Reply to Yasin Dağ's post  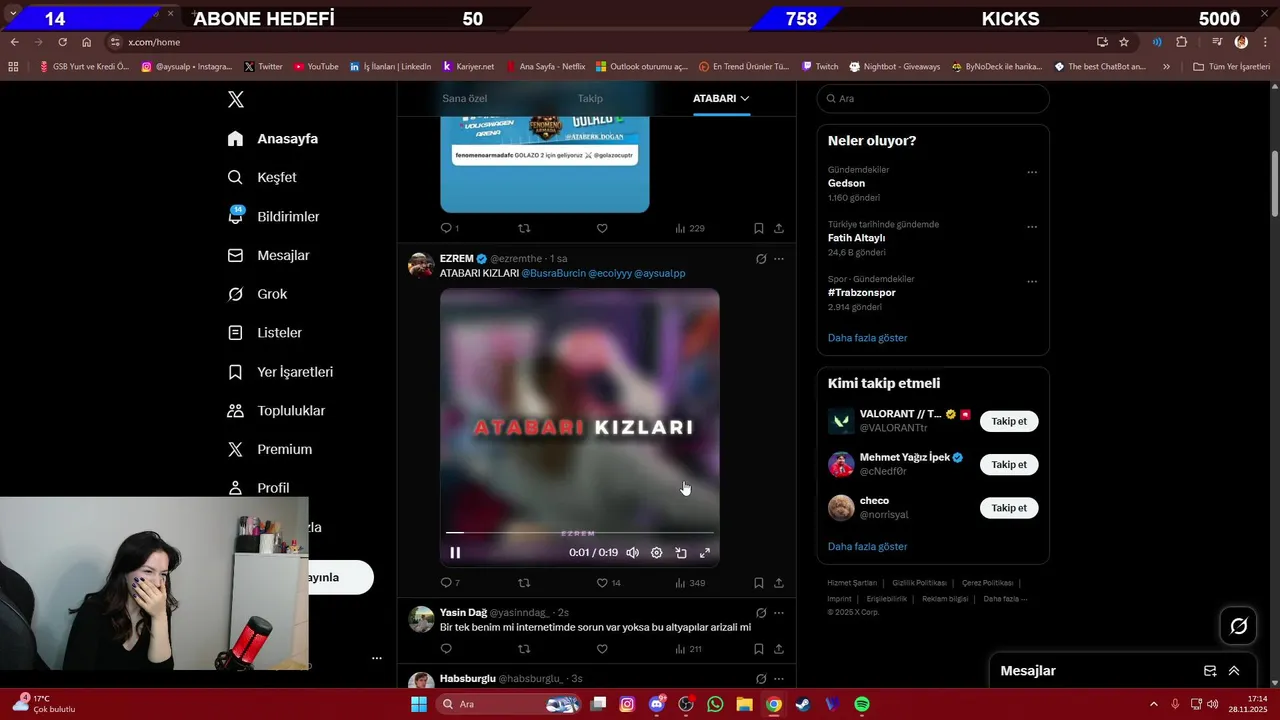point(446,649)
